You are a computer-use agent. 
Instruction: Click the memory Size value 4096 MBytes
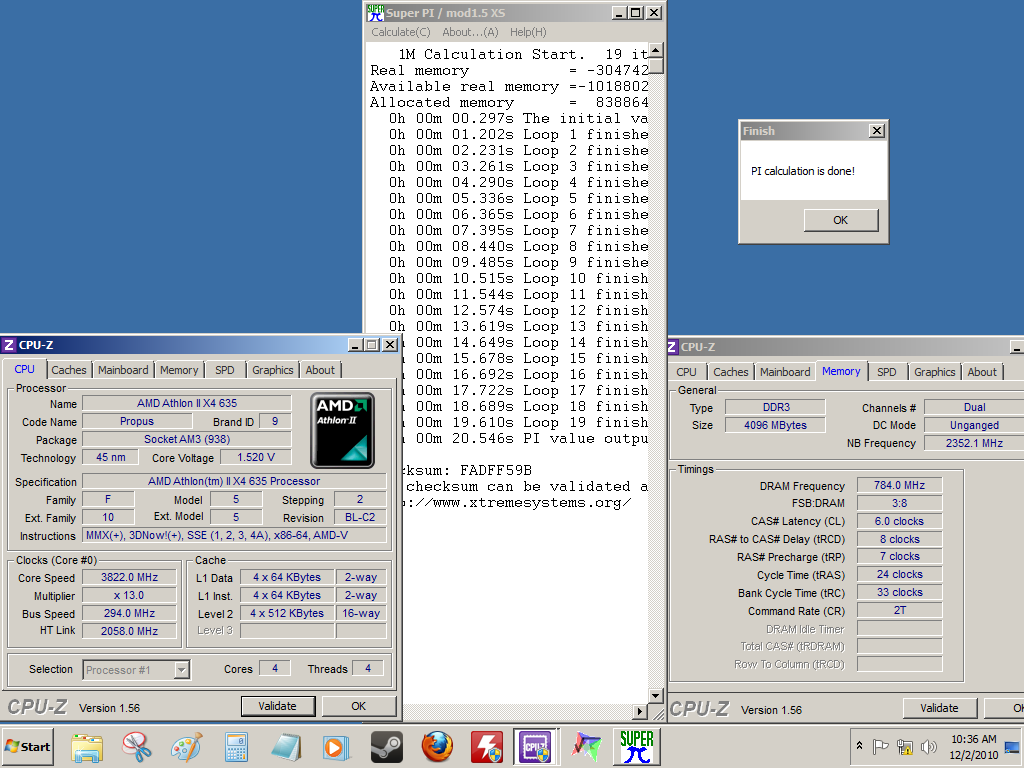click(x=775, y=425)
